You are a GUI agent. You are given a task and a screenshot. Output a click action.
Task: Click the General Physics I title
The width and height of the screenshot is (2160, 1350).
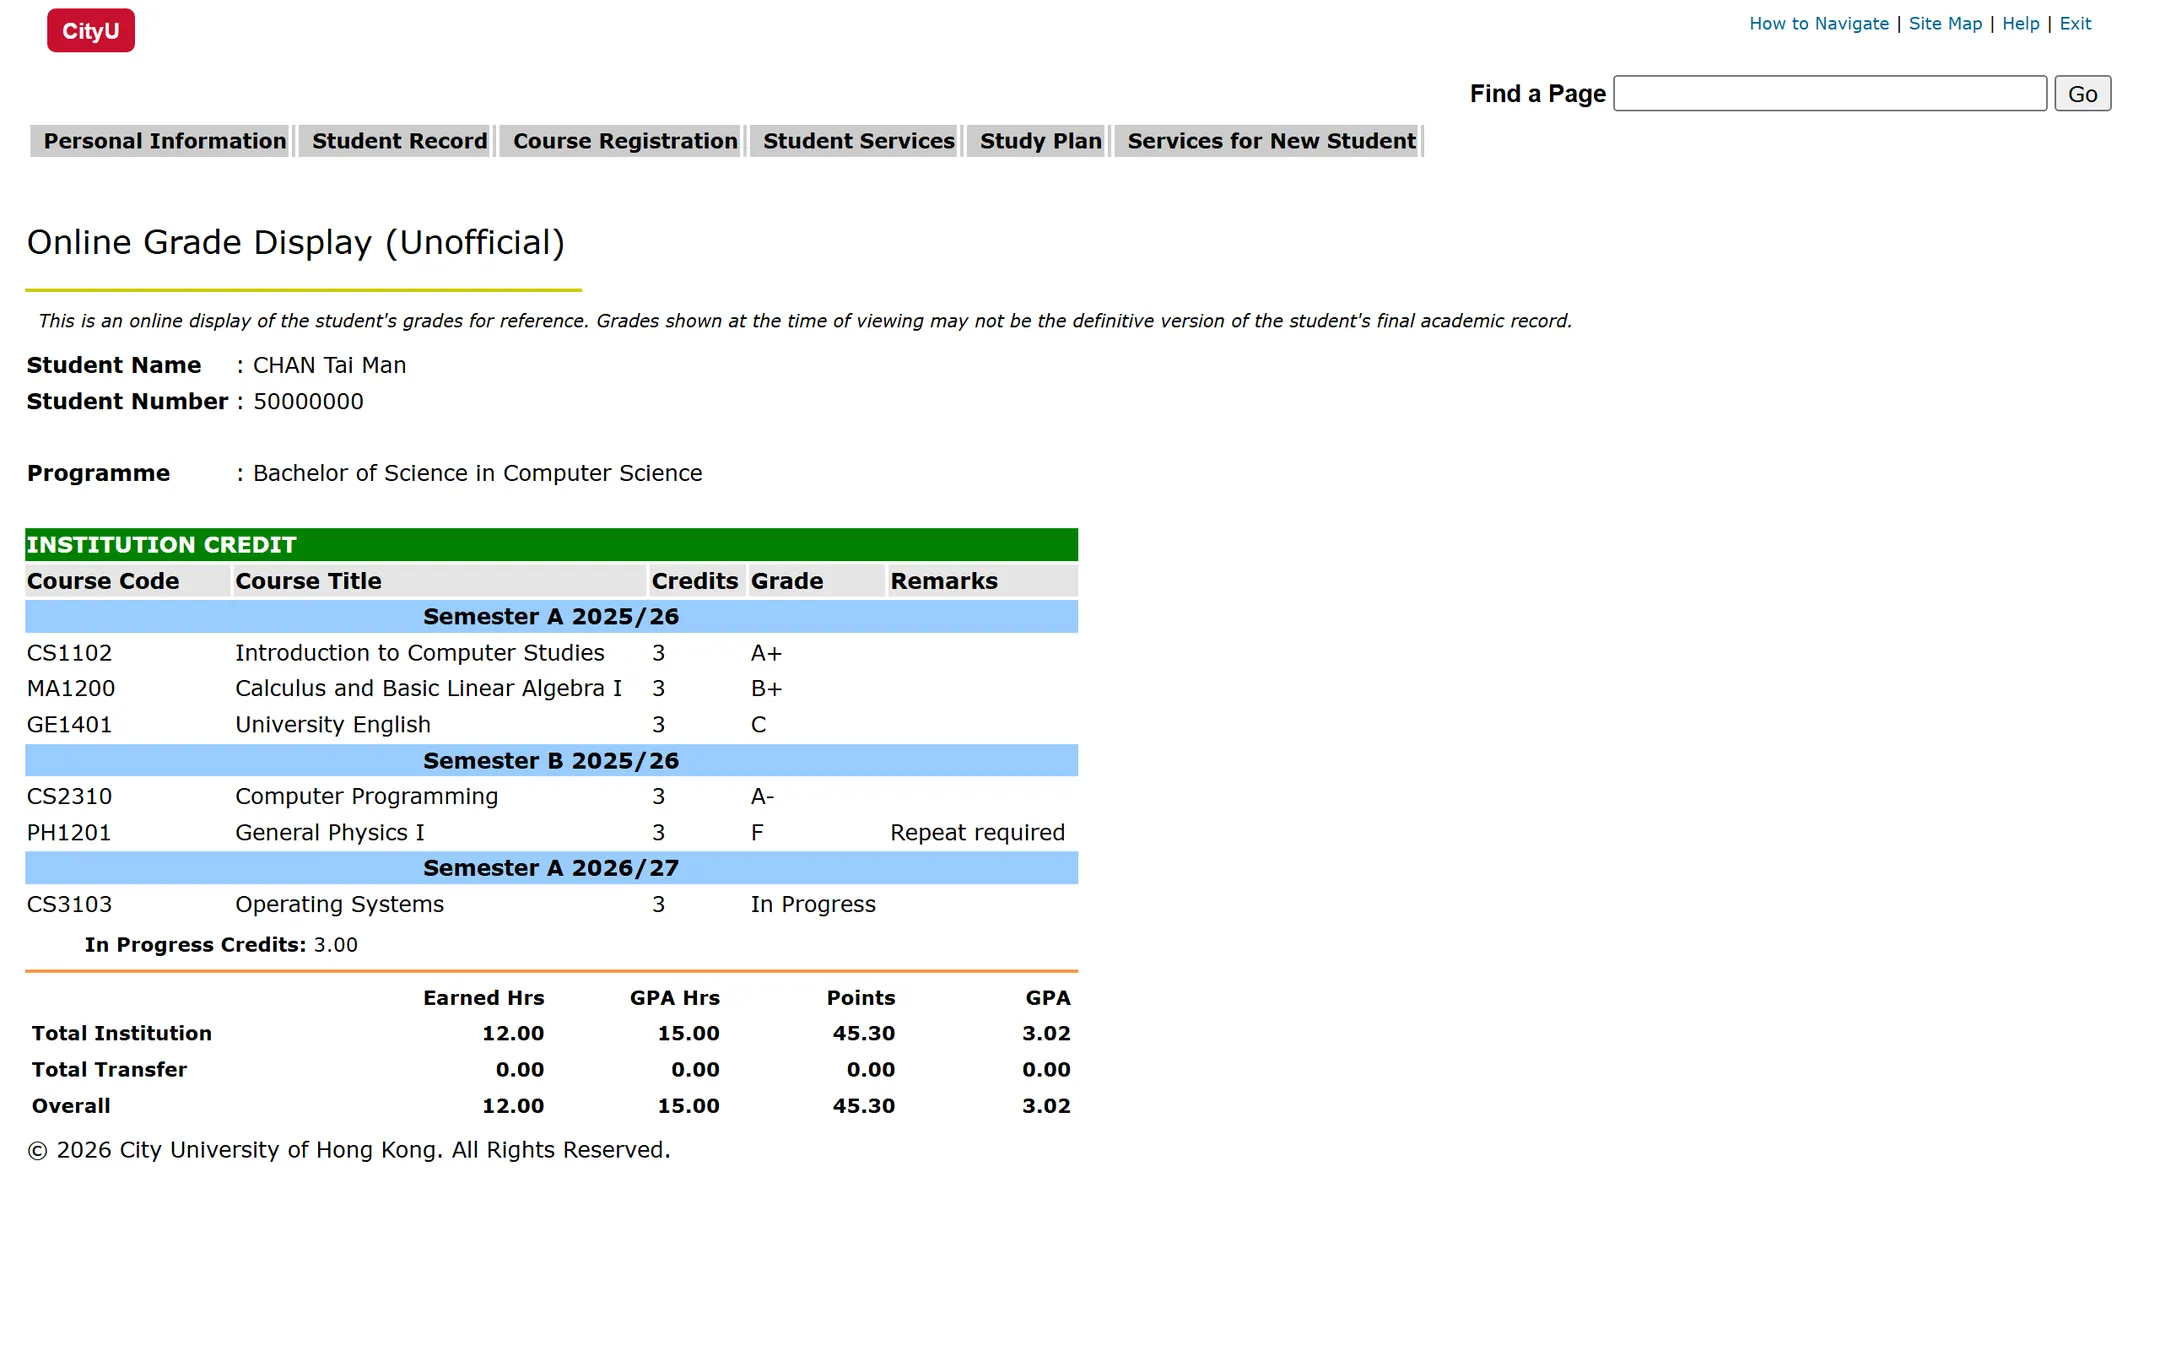pyautogui.click(x=330, y=833)
